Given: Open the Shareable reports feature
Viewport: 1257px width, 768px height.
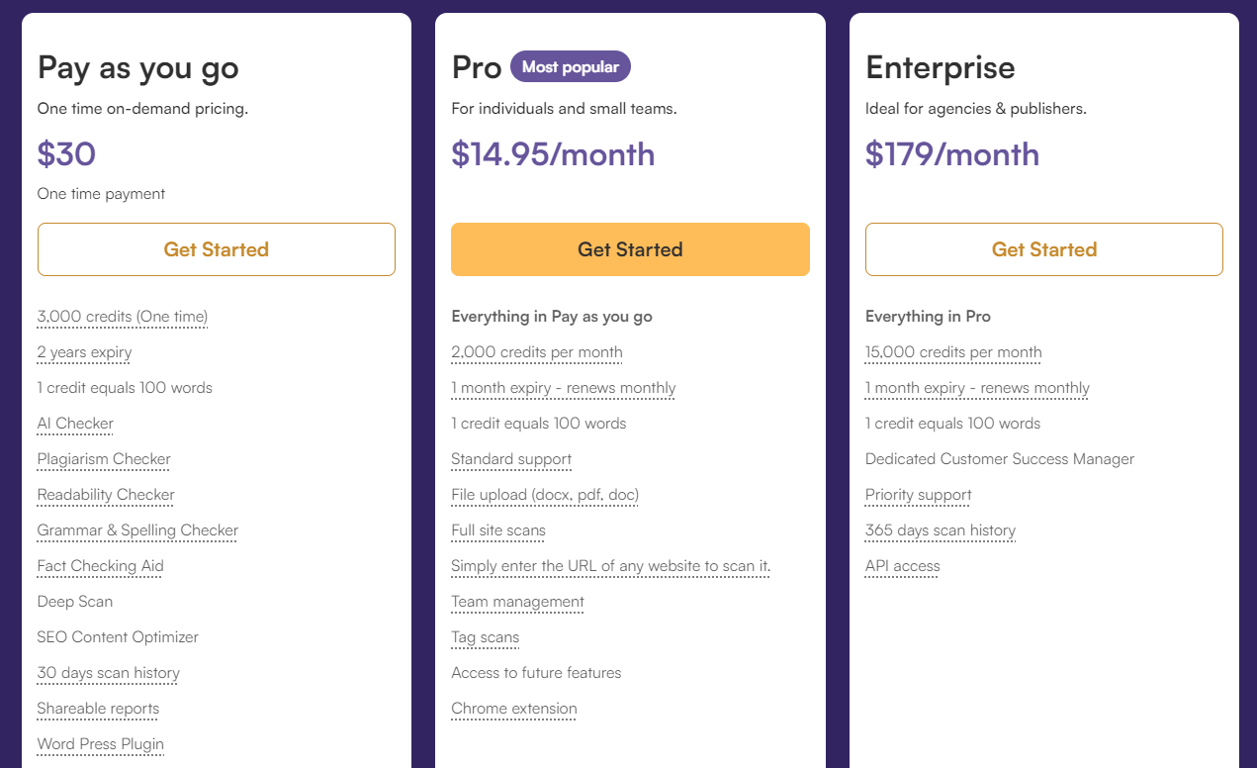Looking at the screenshot, I should 98,709.
